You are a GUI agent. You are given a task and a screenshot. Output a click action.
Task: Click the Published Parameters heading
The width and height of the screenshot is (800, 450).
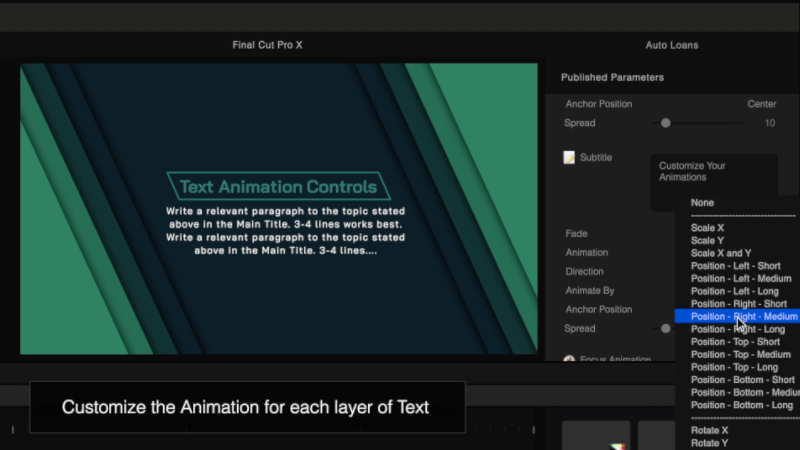612,78
